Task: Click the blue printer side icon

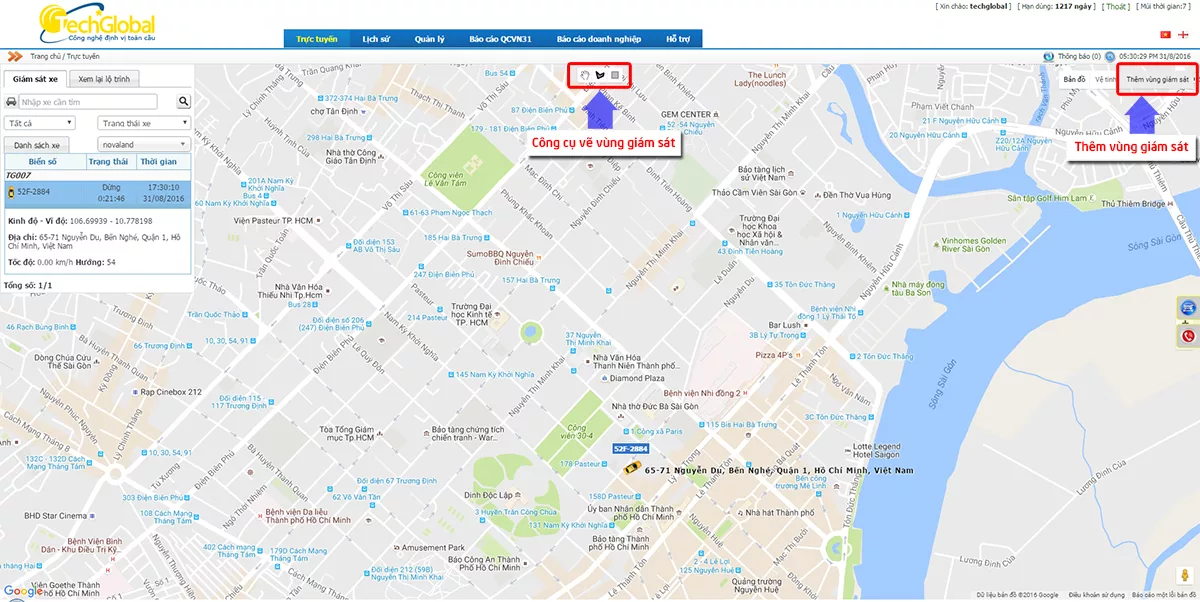Action: [1188, 308]
